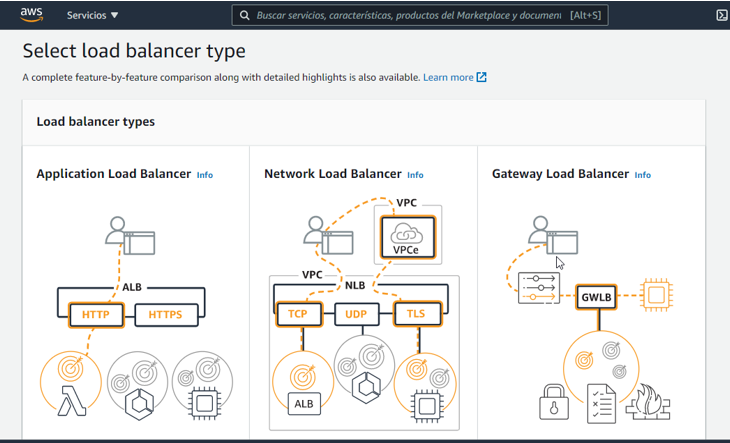Click the gray chip instance icon in ALB diagram
730x443 pixels.
(204, 403)
